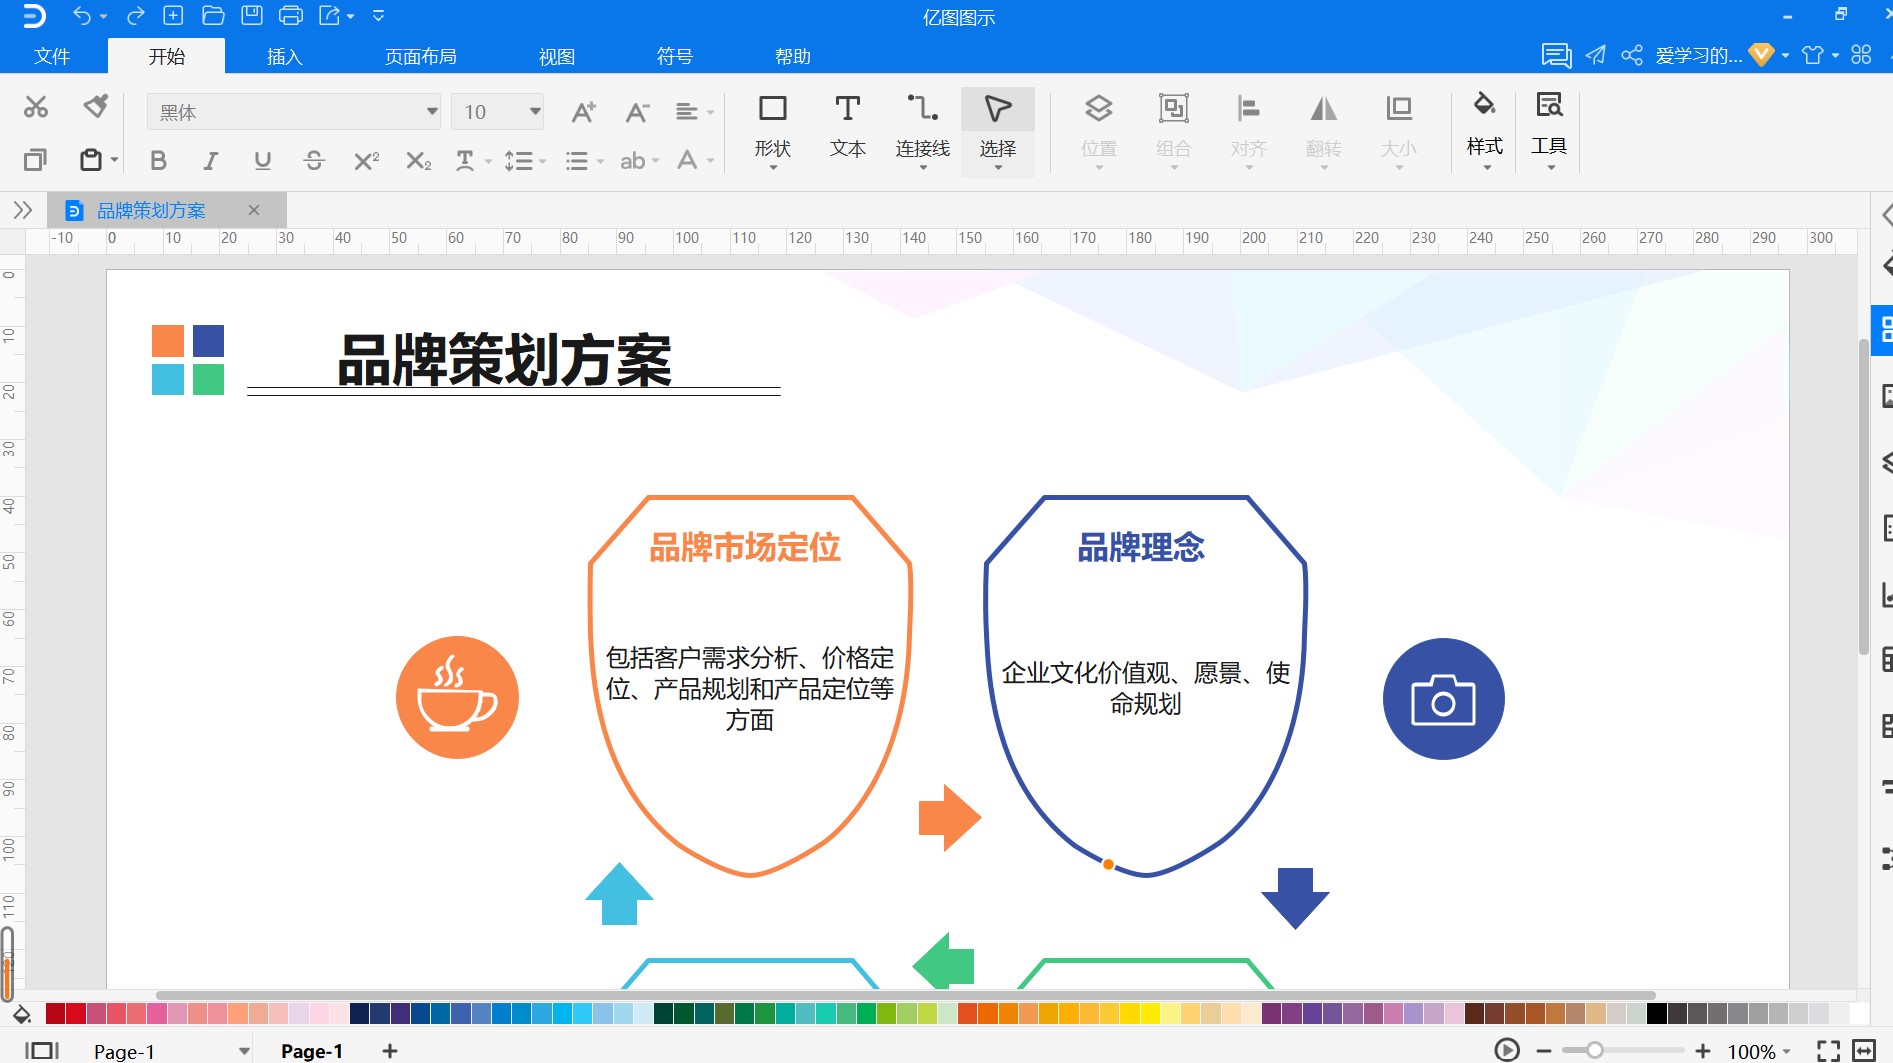The image size is (1893, 1063).
Task: Toggle underline formatting
Action: click(x=262, y=160)
